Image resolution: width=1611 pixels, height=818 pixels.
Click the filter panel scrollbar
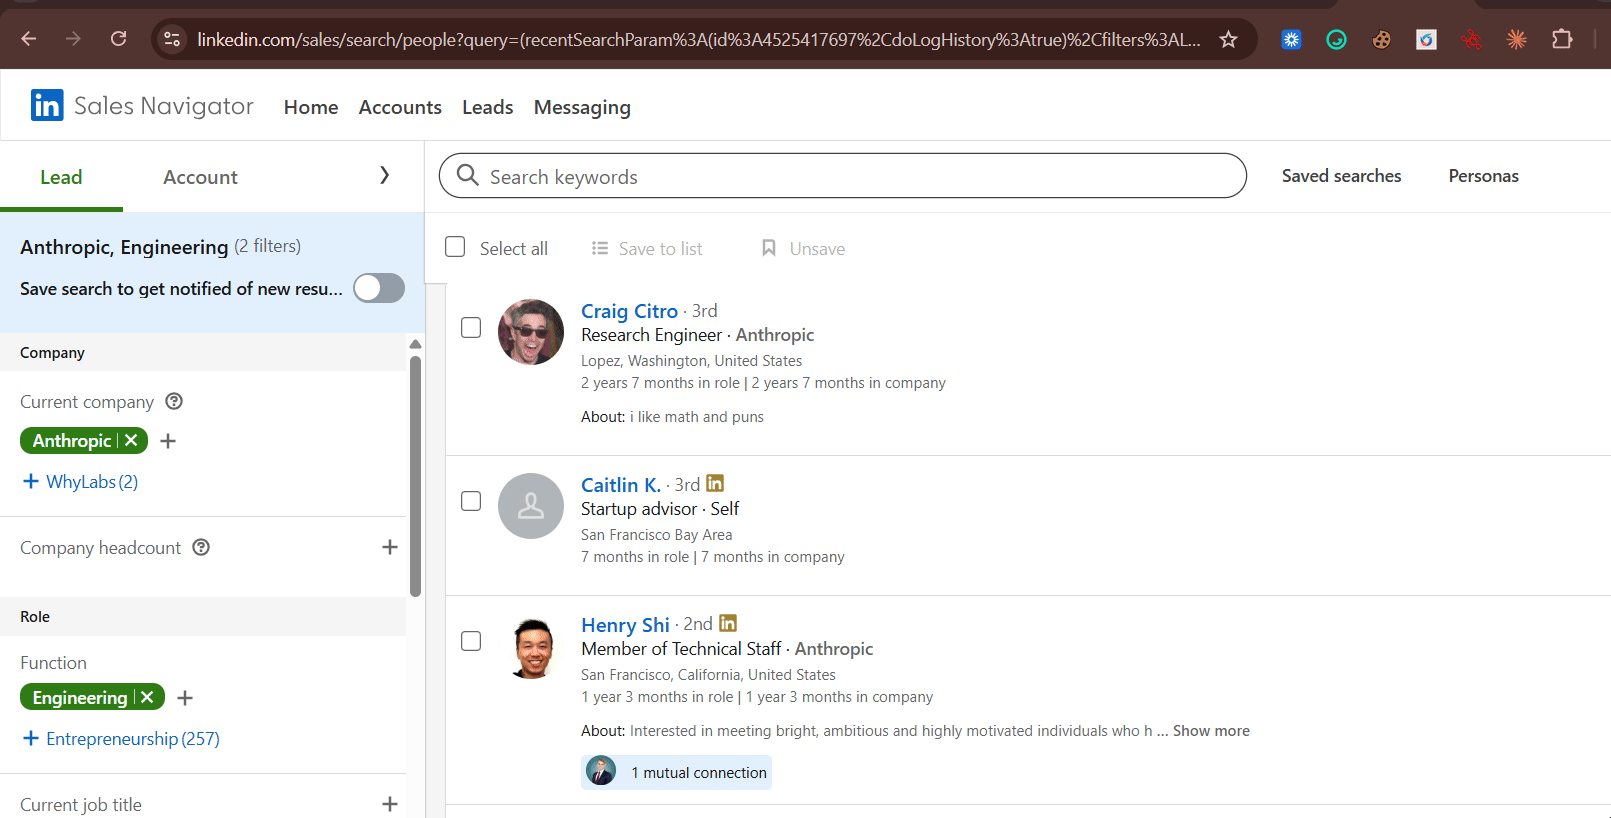pyautogui.click(x=415, y=476)
